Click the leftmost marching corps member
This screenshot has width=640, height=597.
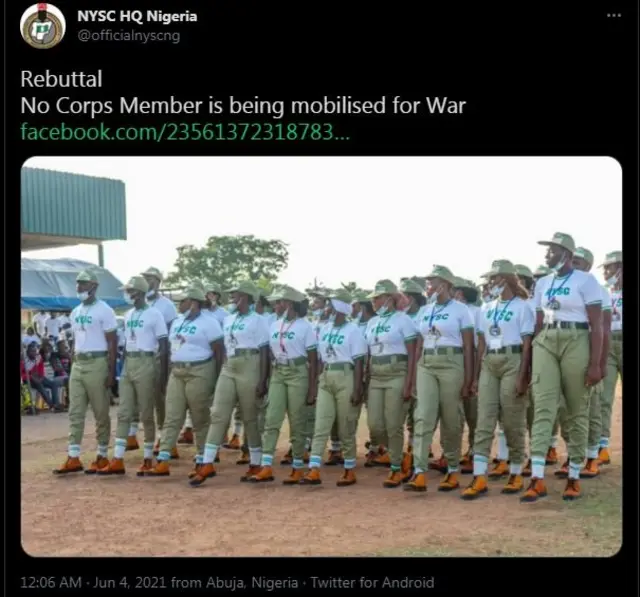(91, 371)
